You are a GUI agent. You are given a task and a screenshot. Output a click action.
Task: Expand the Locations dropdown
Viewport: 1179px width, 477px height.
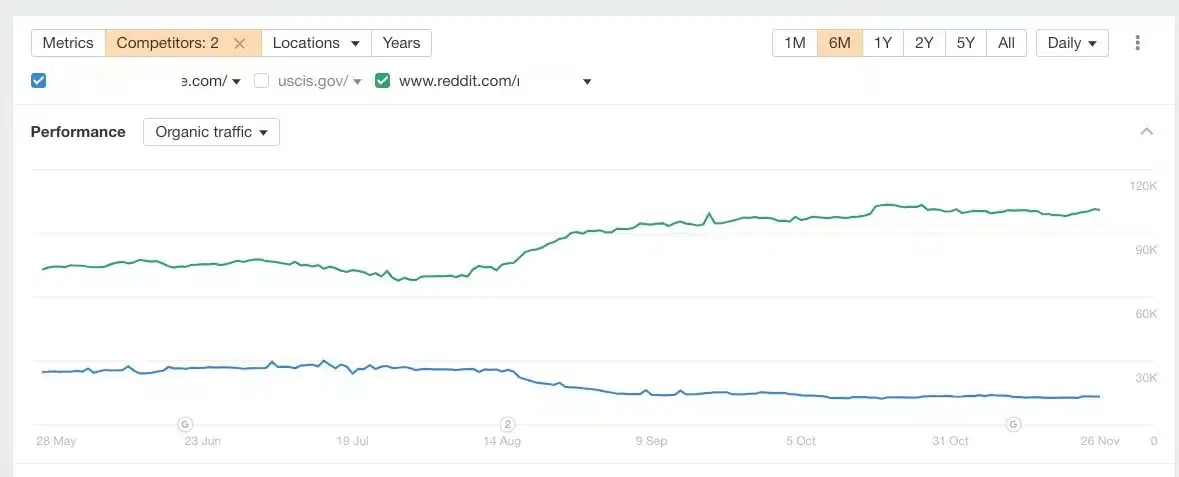coord(316,43)
